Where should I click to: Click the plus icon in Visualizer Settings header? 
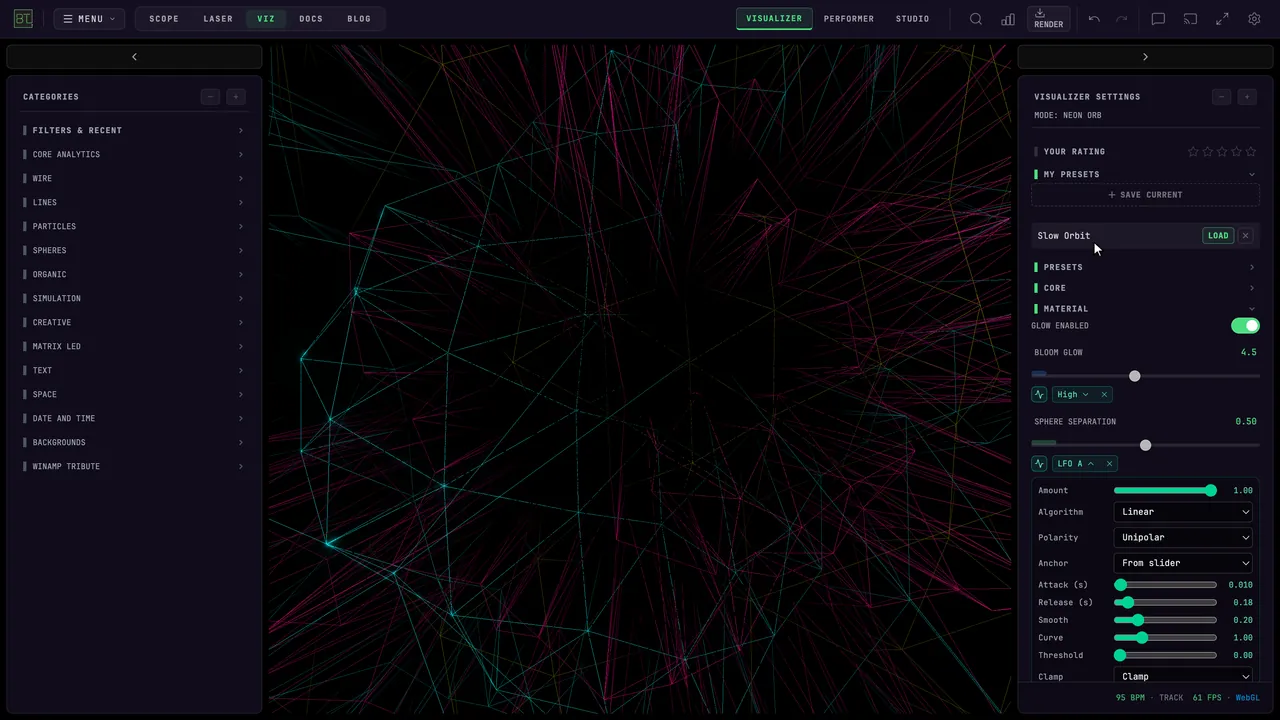click(x=1247, y=97)
